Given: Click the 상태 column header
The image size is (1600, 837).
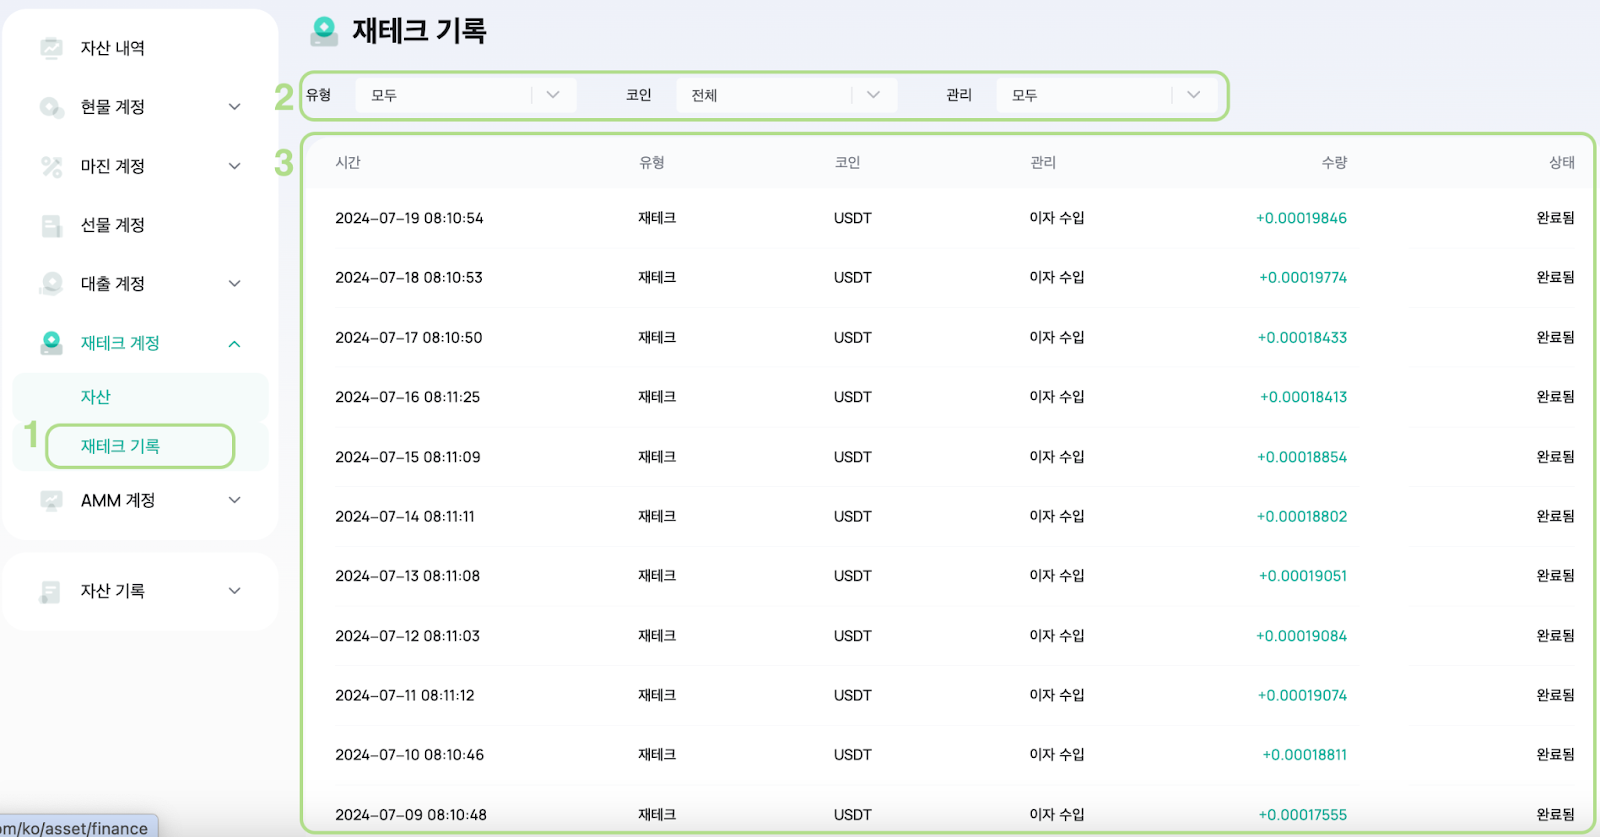Looking at the screenshot, I should pos(1562,162).
